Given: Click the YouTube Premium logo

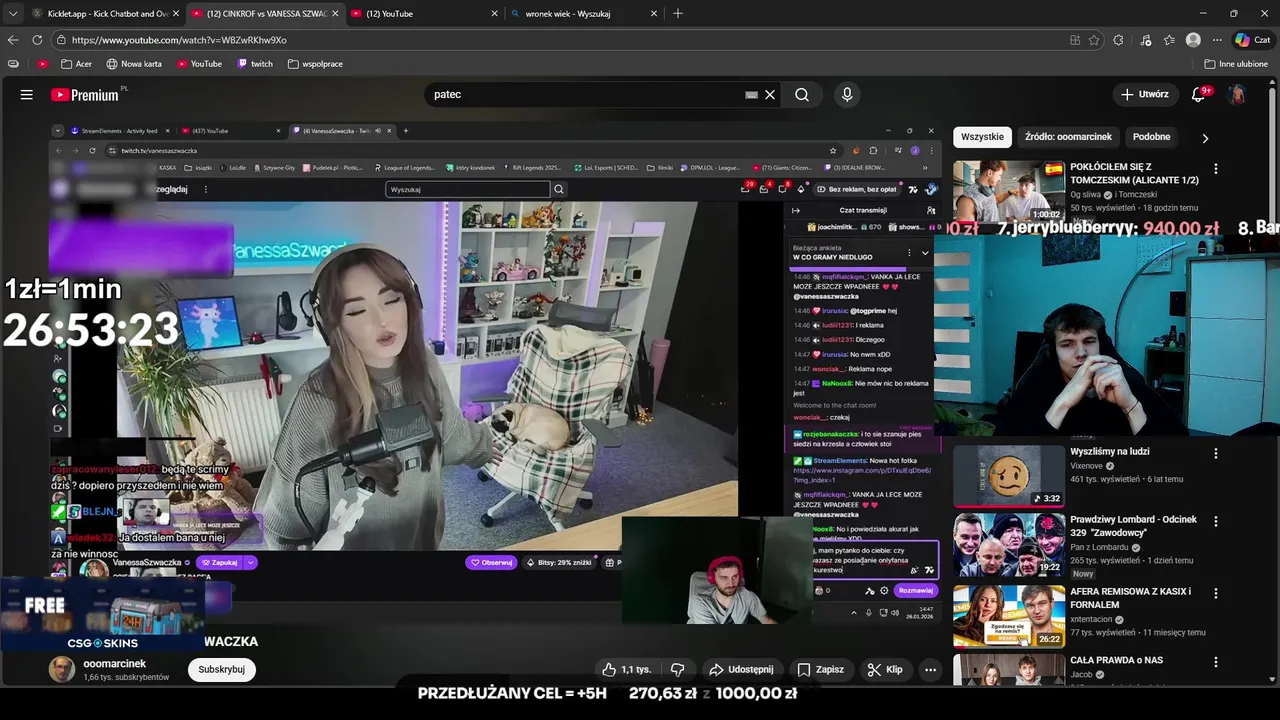Looking at the screenshot, I should click(85, 95).
